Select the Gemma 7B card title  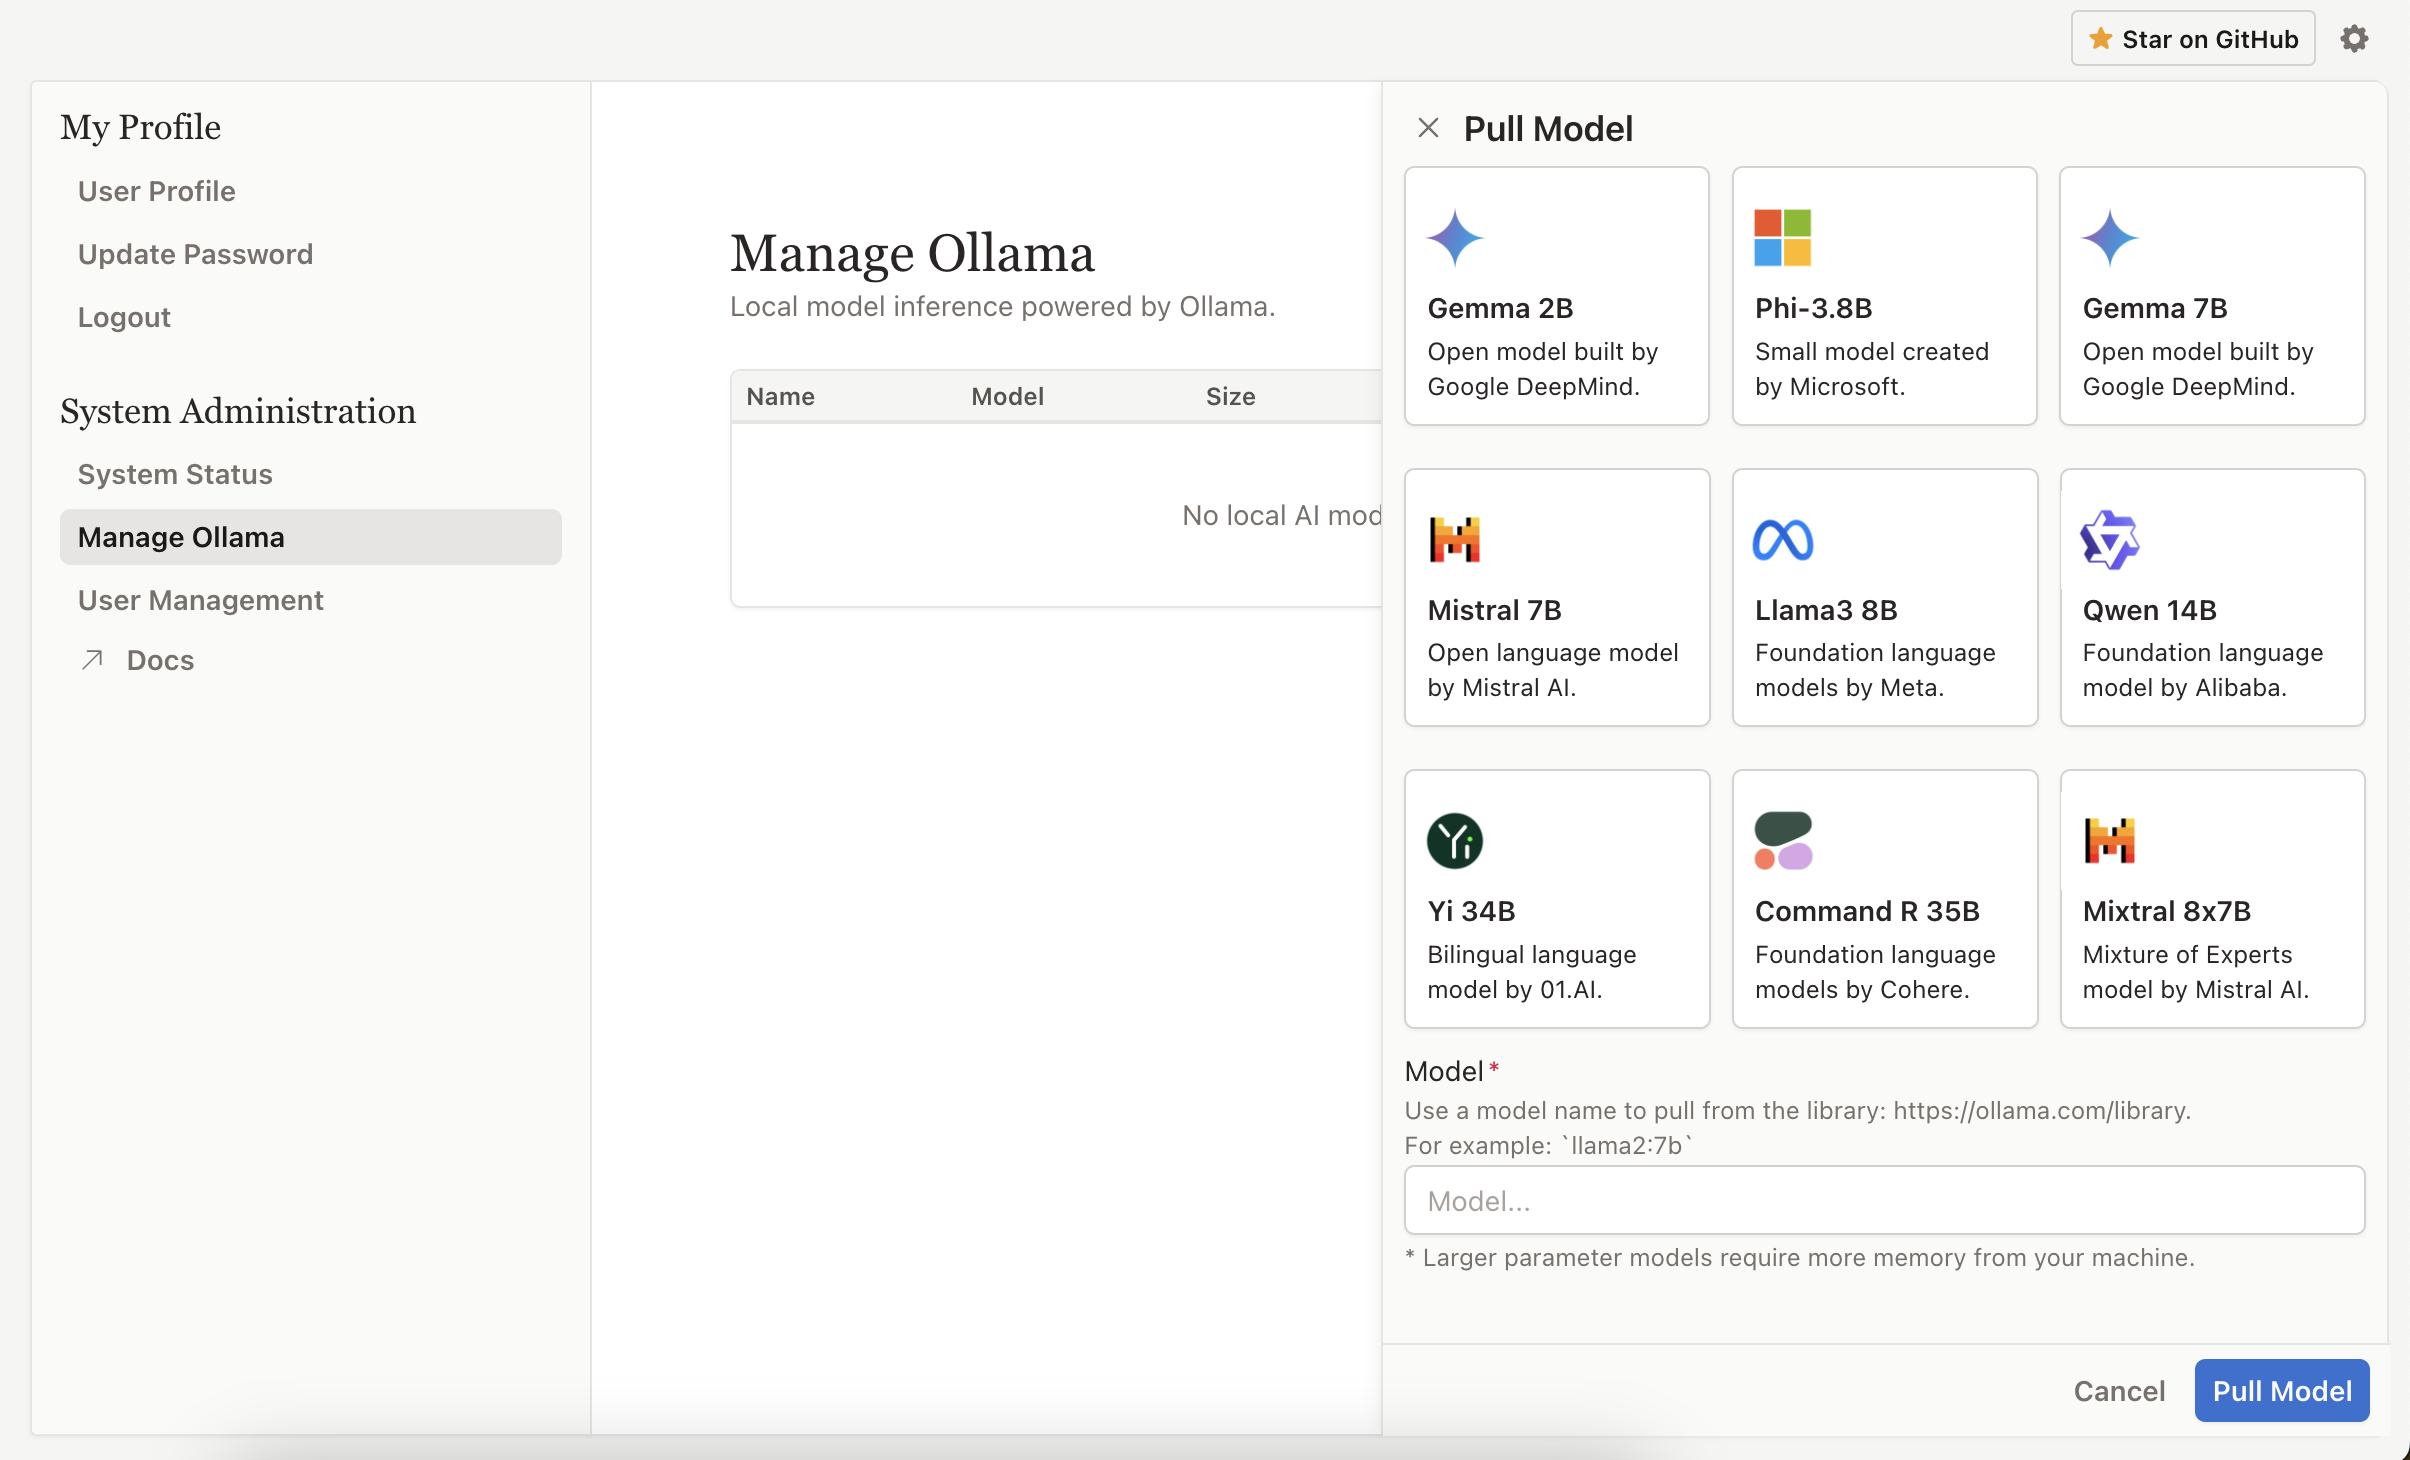click(2155, 308)
